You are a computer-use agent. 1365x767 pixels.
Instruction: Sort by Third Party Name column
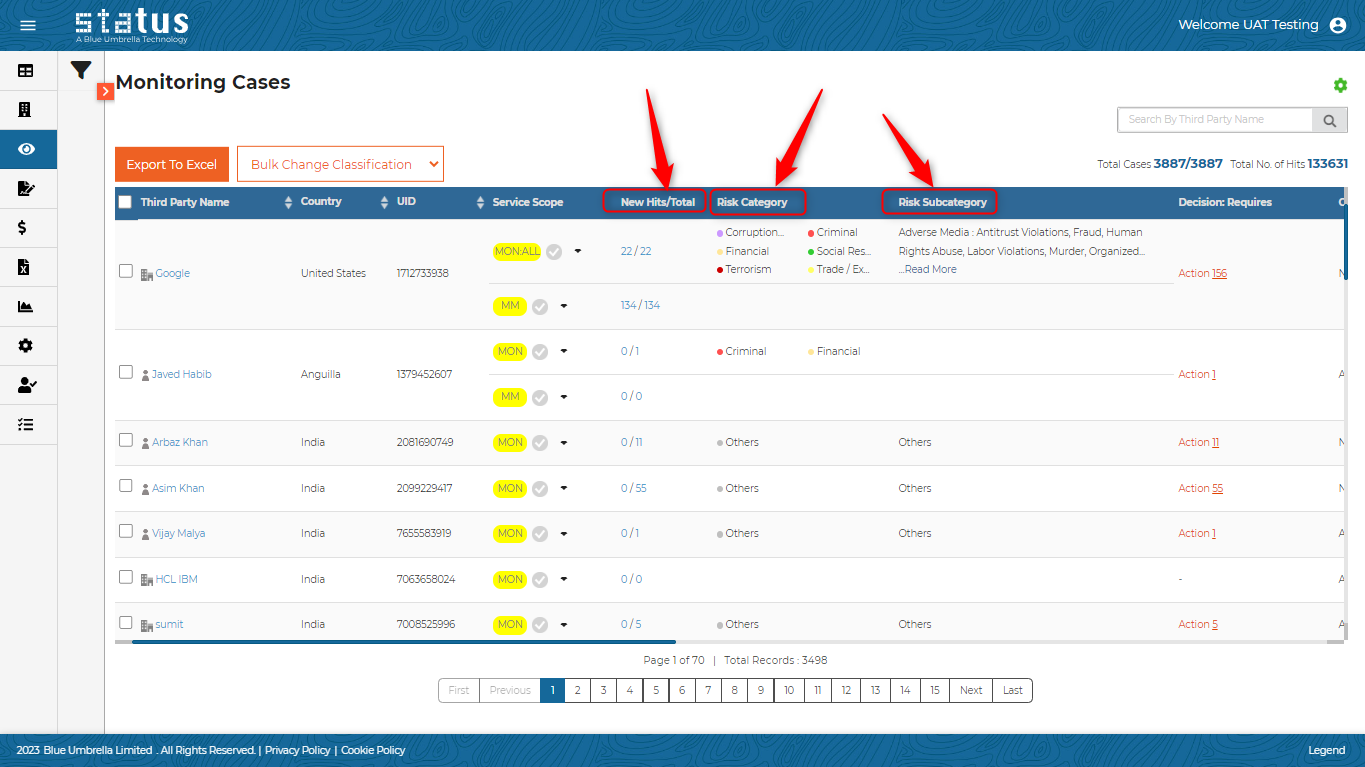click(290, 202)
